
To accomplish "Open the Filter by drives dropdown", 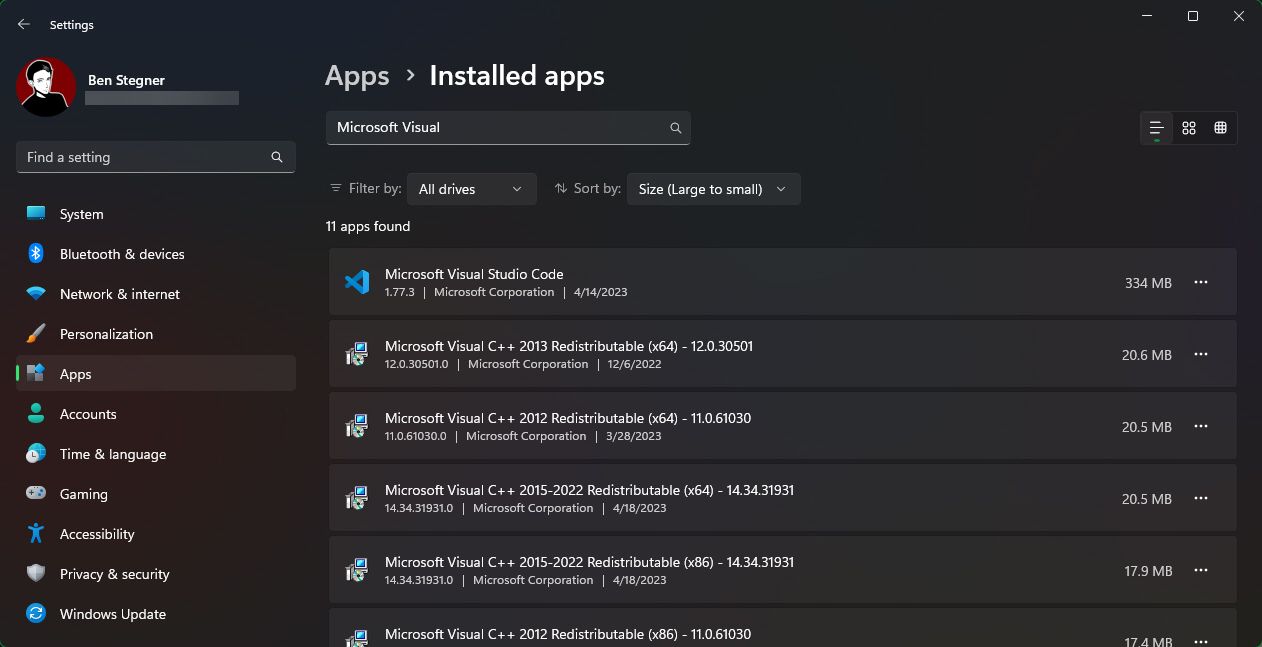I will [471, 188].
